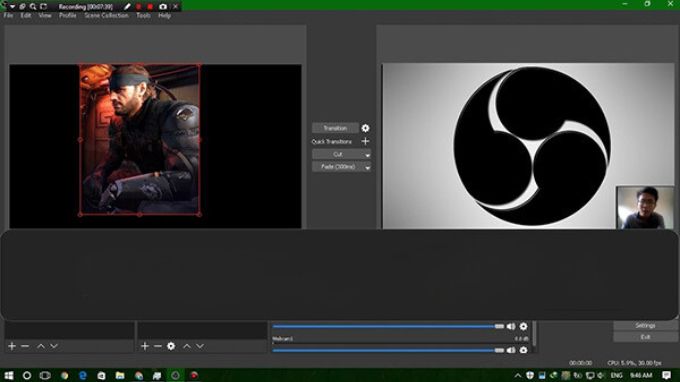Screen dimensions: 680x382
Task: Pause recording with the red pause icon
Action: point(139,7)
